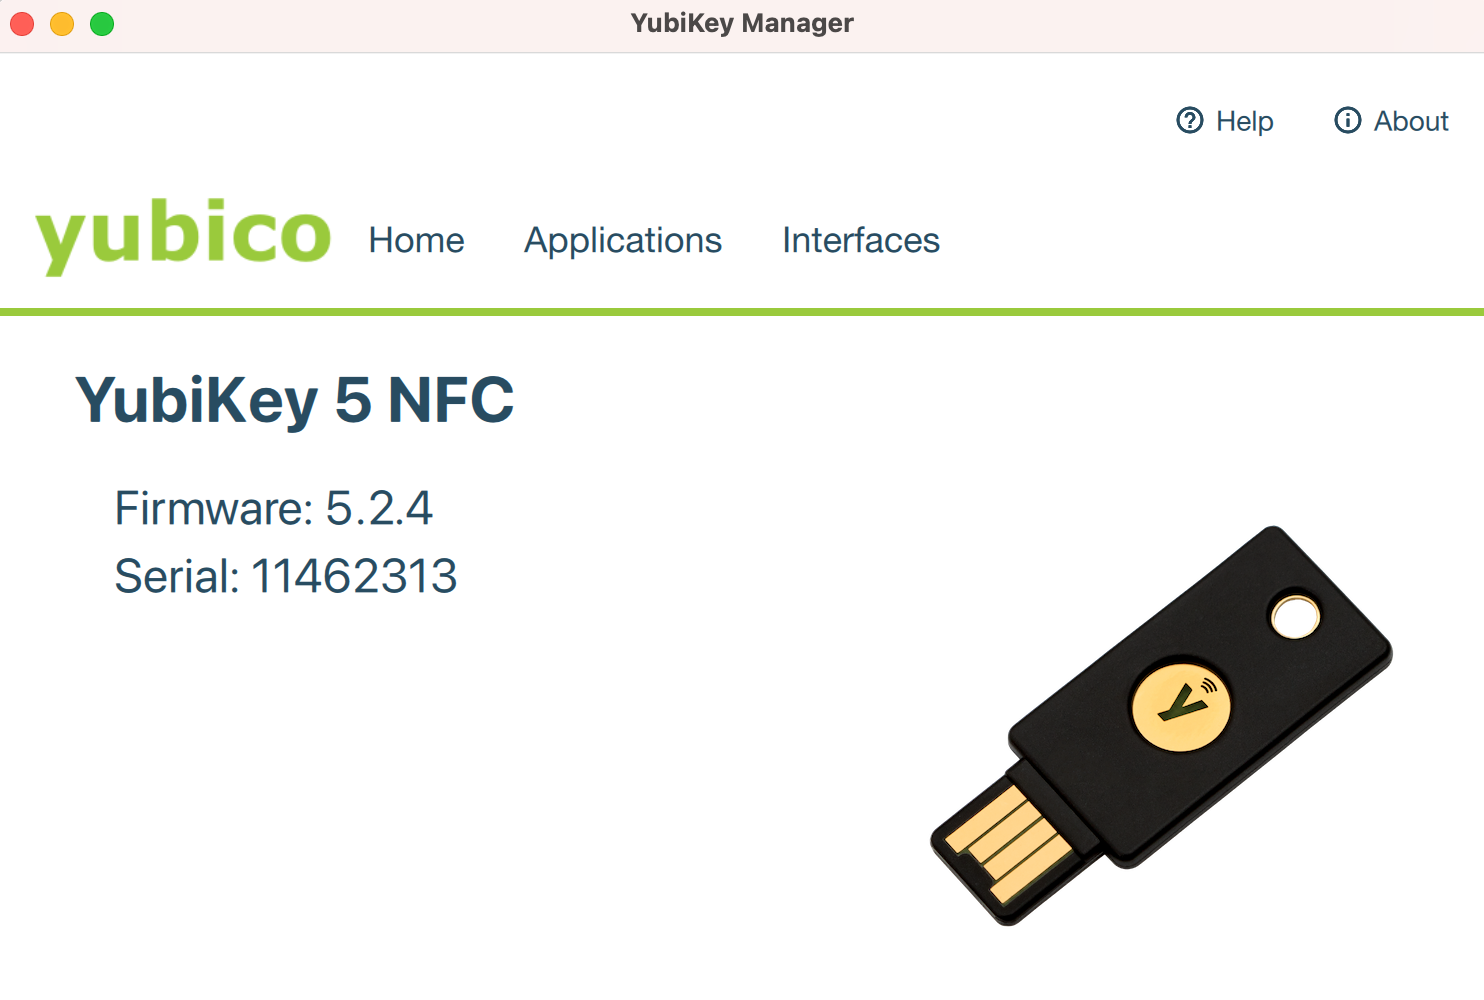Click the yellow minimize traffic light
1484x1000 pixels.
click(61, 24)
